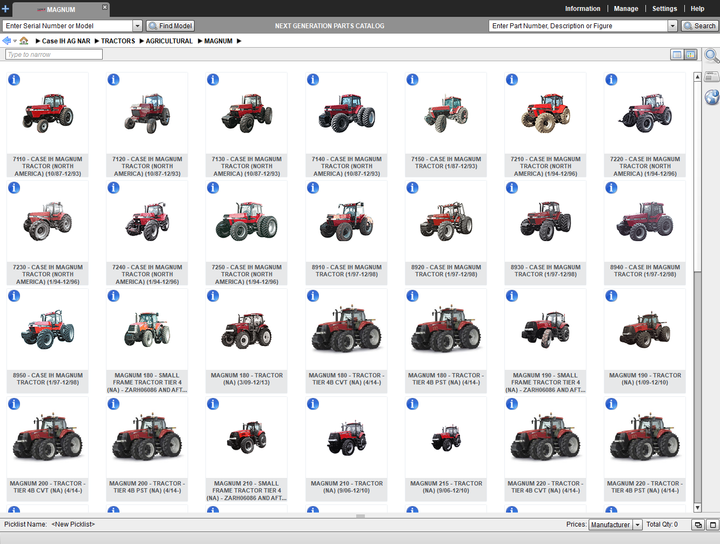Open info for Magnum 180 Tier 4B CVT

tap(313, 296)
